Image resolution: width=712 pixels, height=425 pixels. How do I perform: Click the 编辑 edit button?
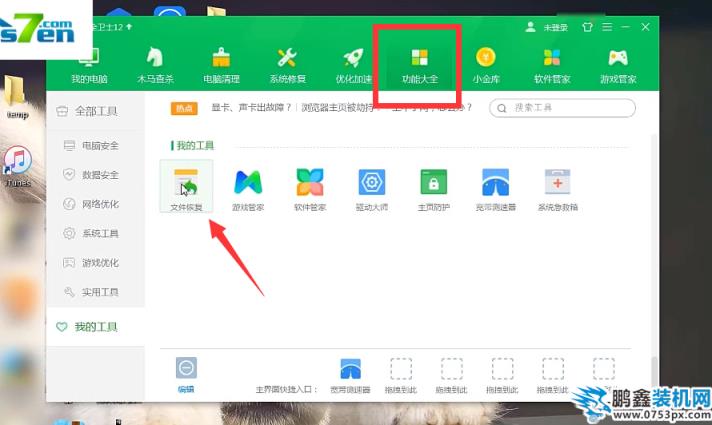186,375
